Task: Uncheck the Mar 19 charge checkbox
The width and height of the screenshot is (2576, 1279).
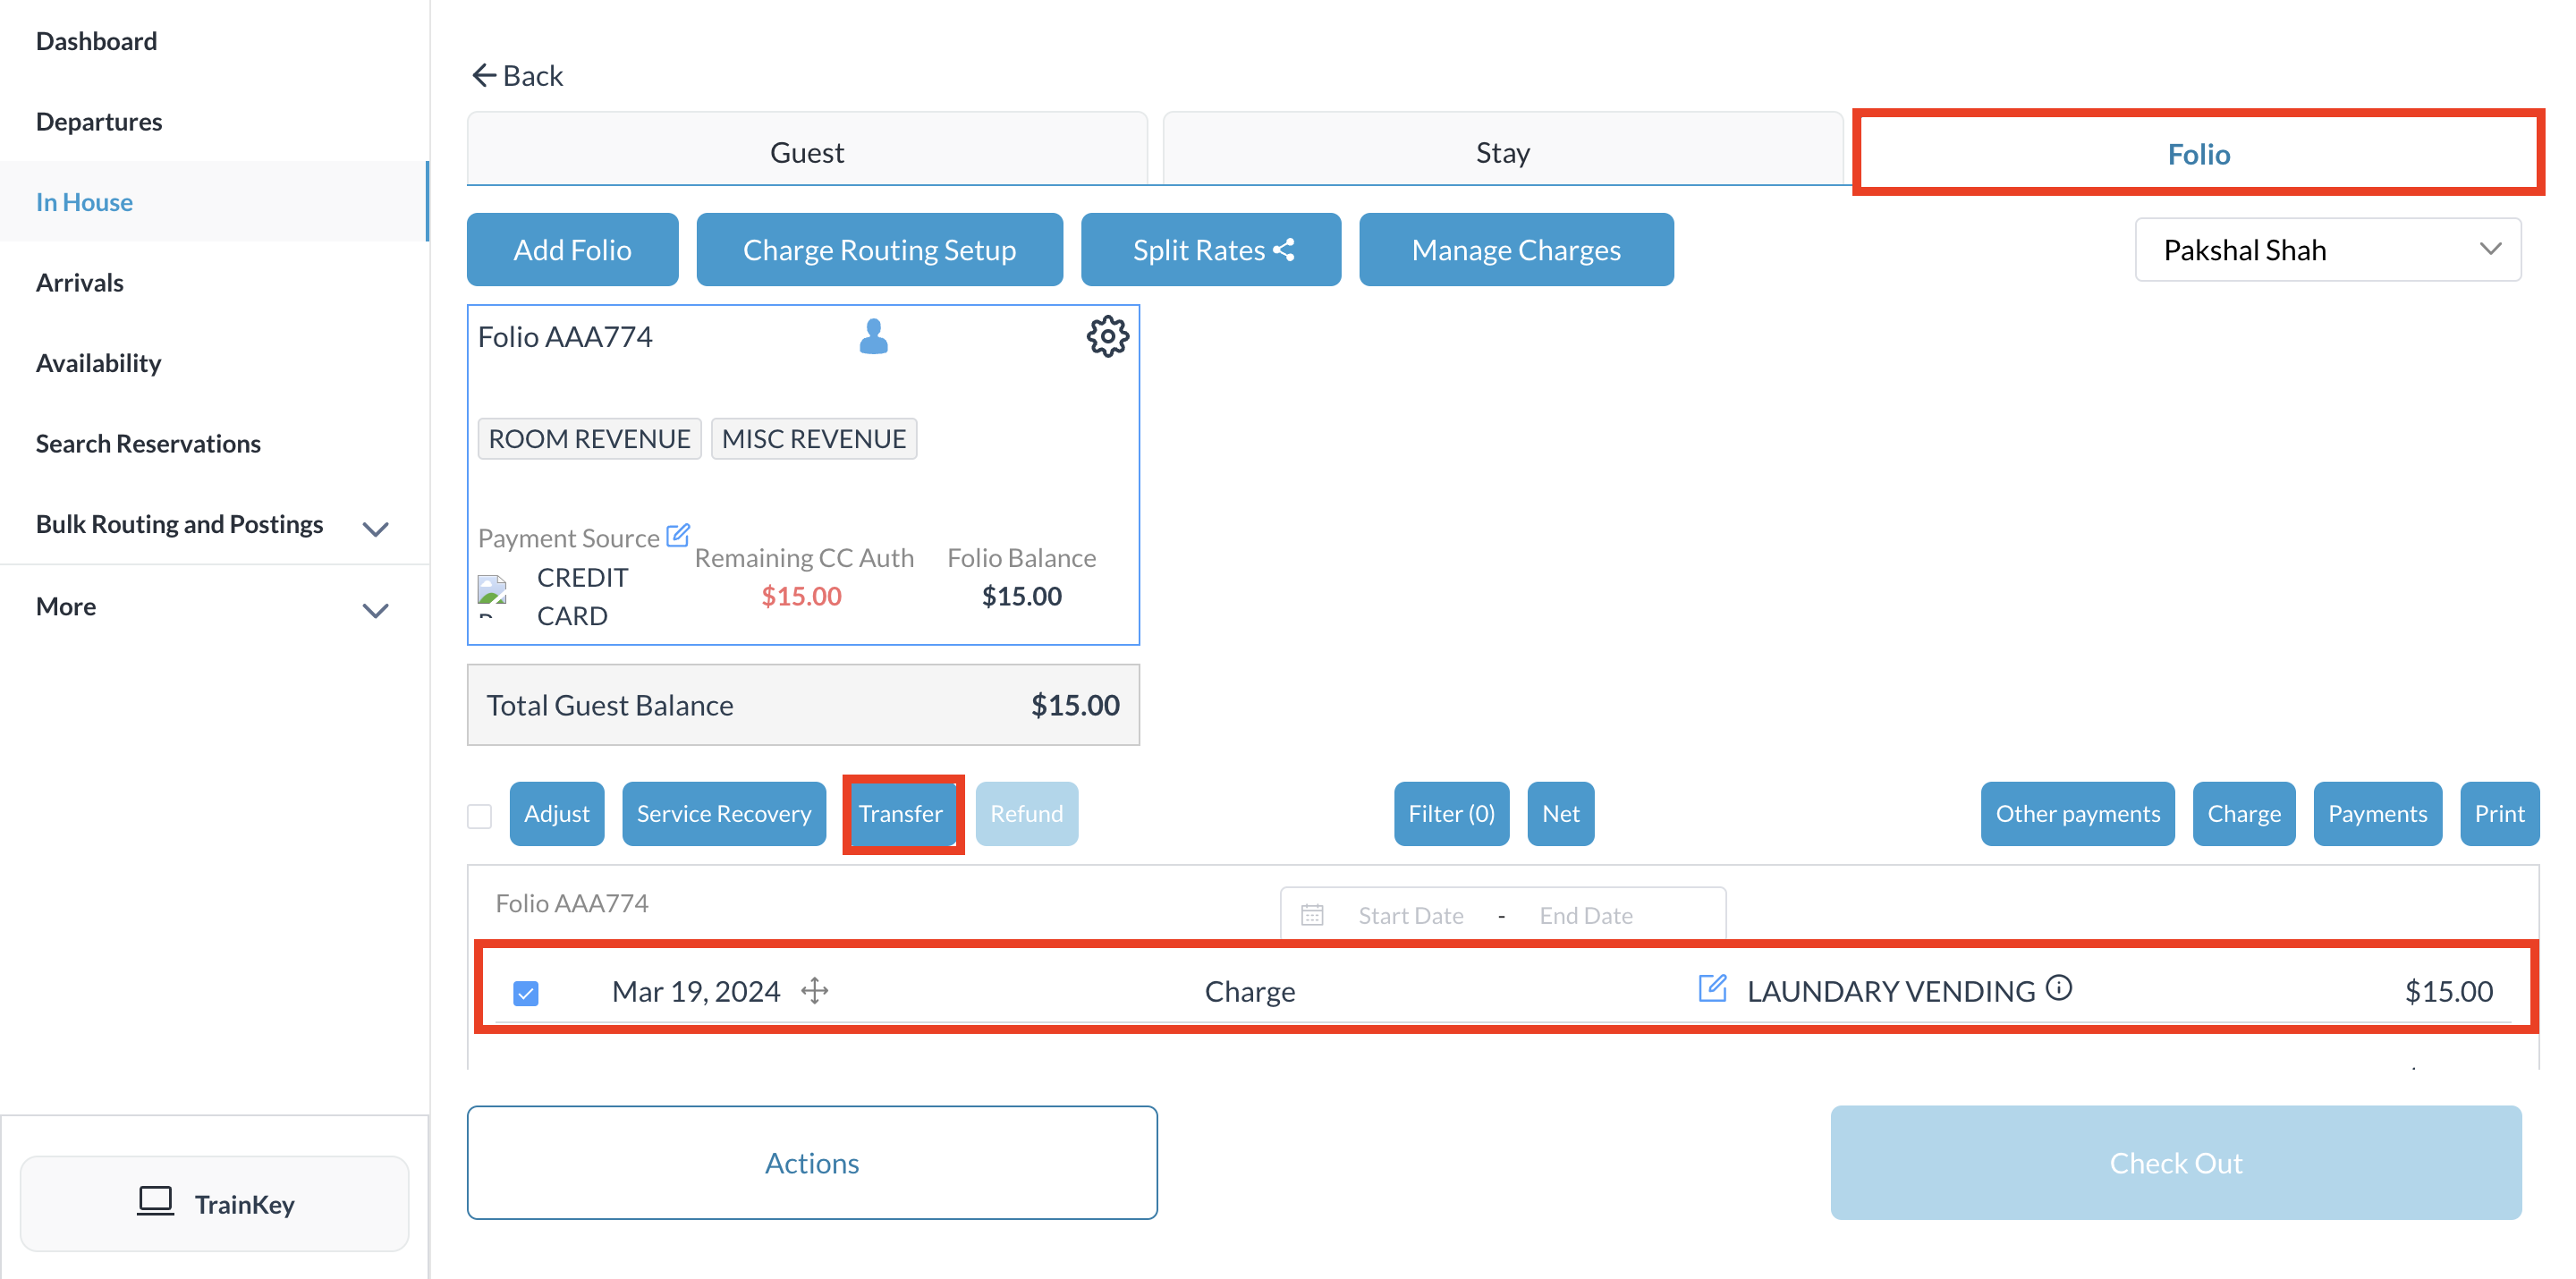Action: [x=526, y=992]
